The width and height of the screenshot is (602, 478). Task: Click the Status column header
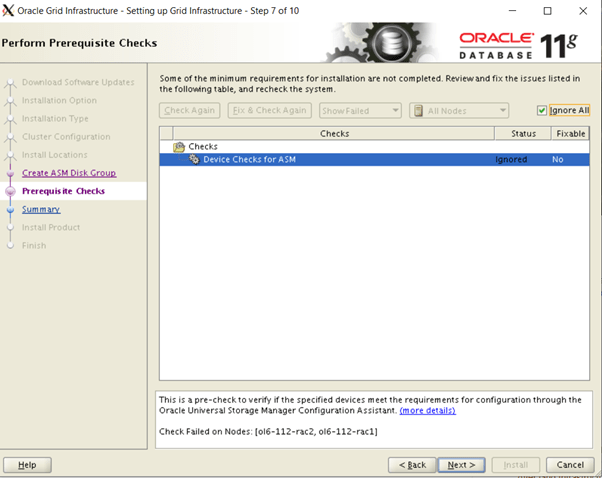click(x=523, y=133)
